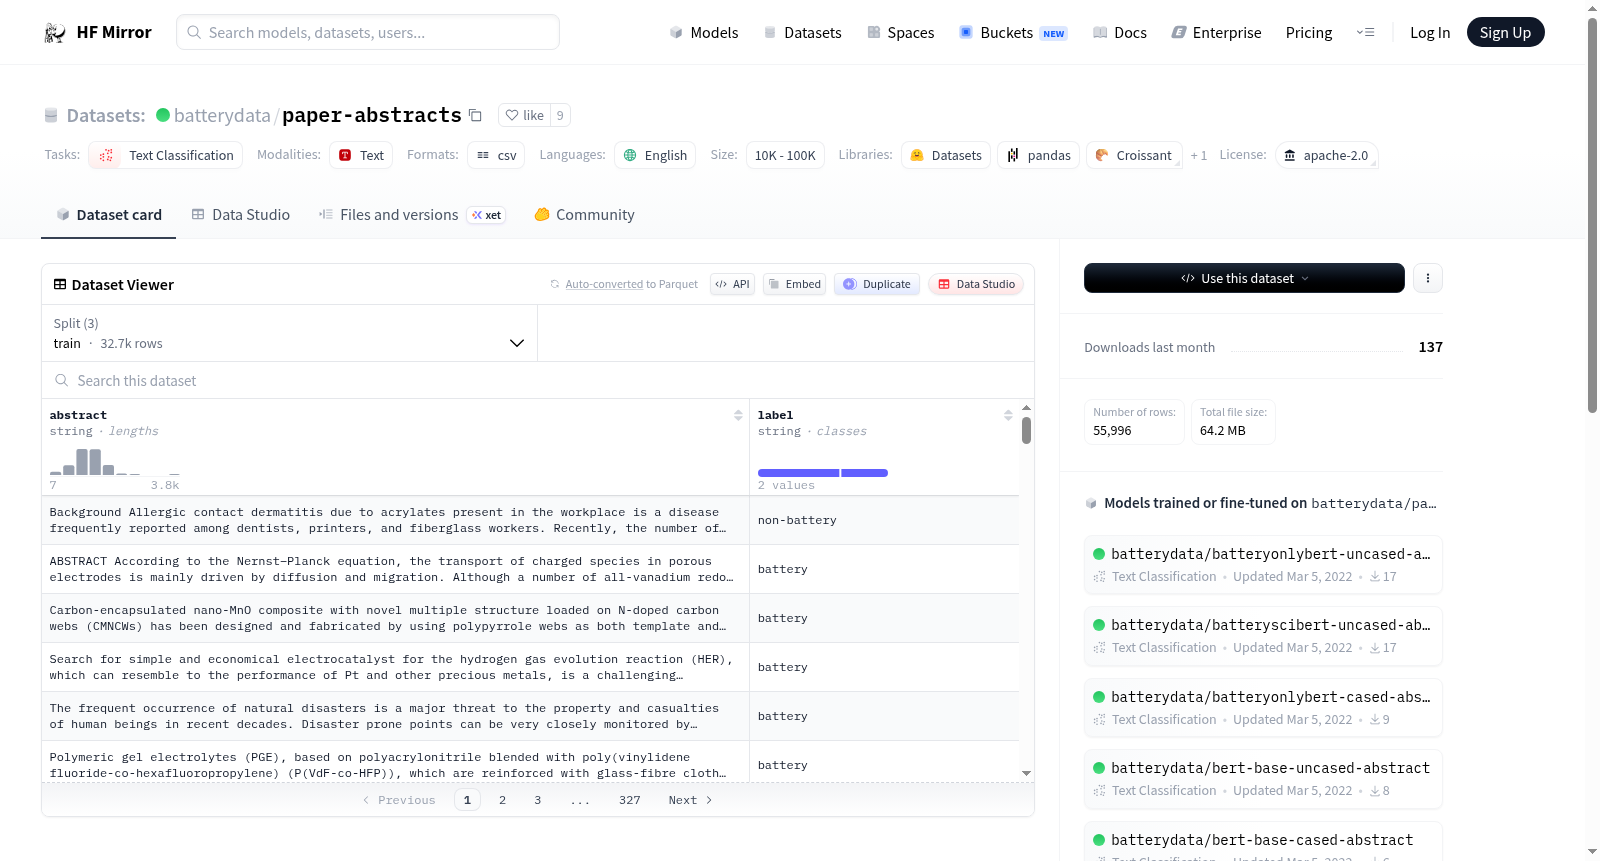
Task: Open the Buckets menu item
Action: pos(1013,33)
